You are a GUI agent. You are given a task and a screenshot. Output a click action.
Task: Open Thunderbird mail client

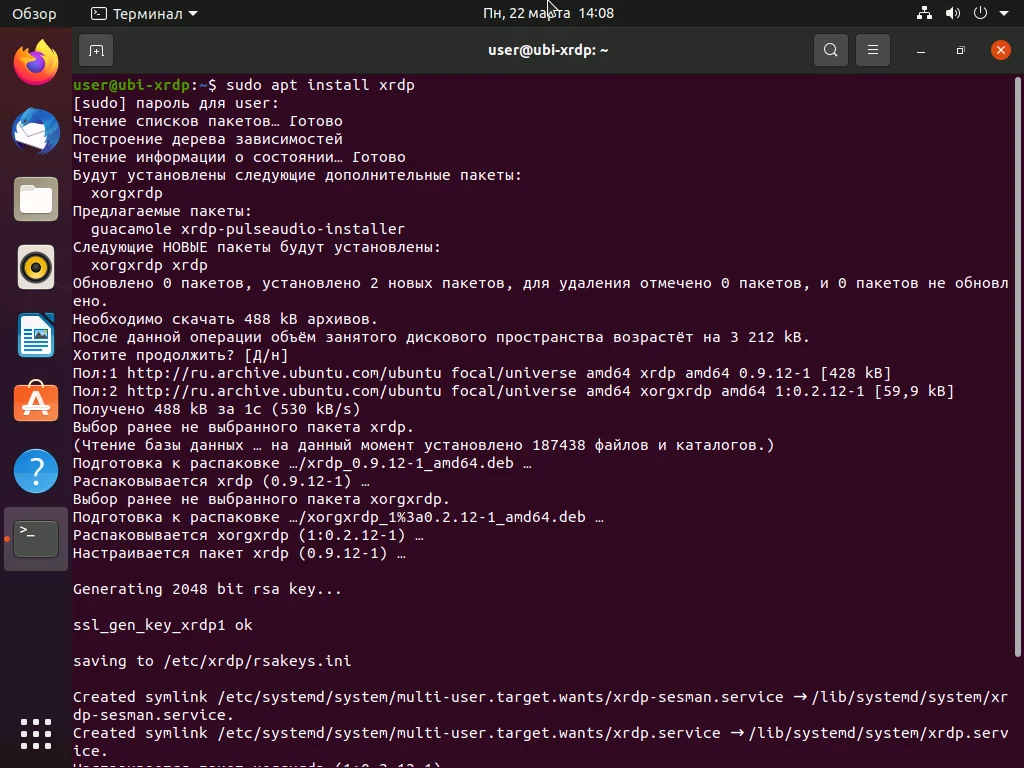point(35,131)
